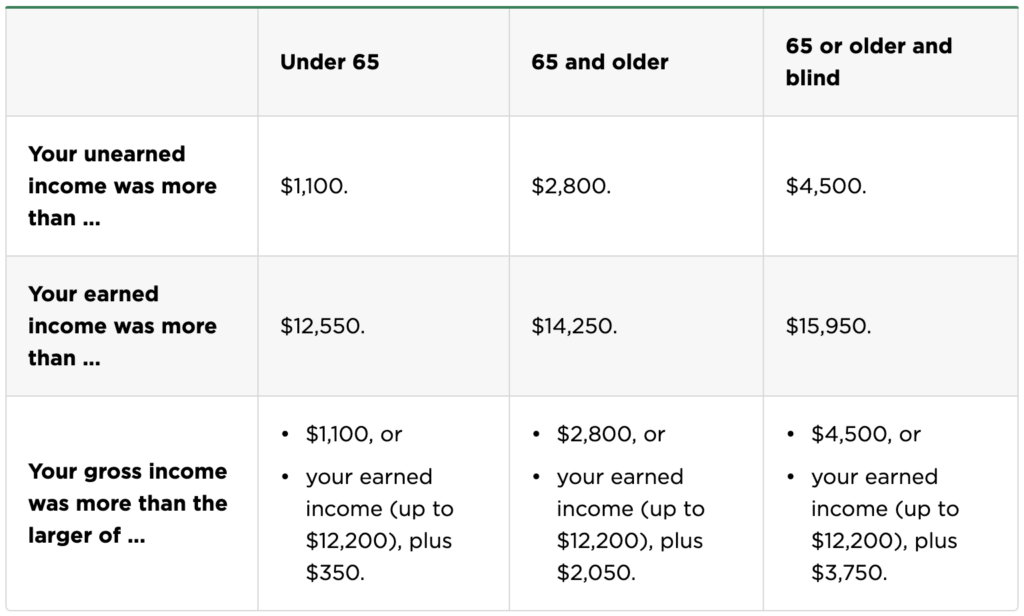Click the bullet text ending 'plus $2,050'
Viewport: 1024px width, 616px height.
pos(631,525)
